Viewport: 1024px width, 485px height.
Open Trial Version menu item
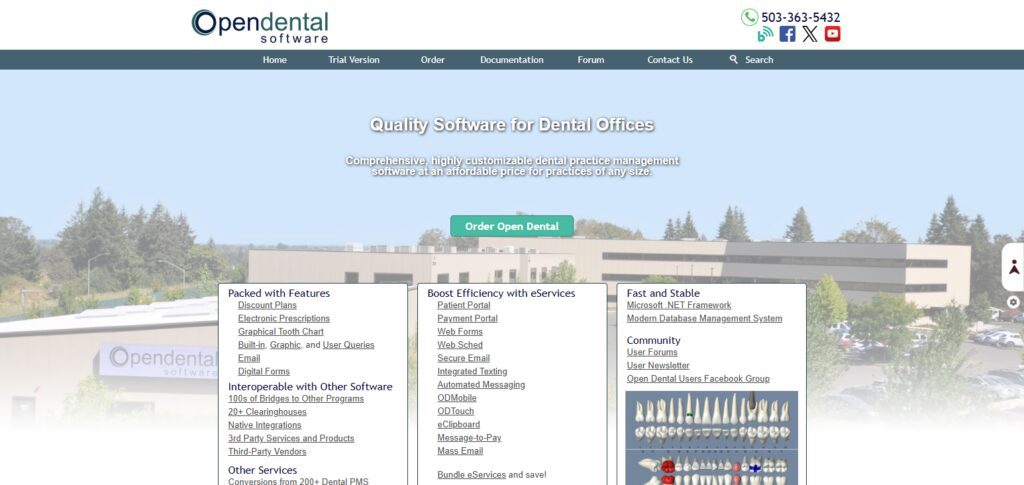point(354,59)
